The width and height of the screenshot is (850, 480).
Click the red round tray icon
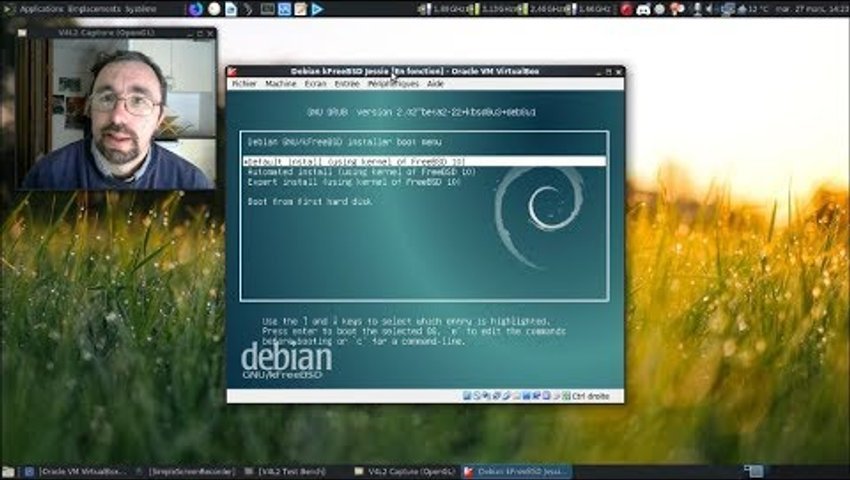(627, 9)
